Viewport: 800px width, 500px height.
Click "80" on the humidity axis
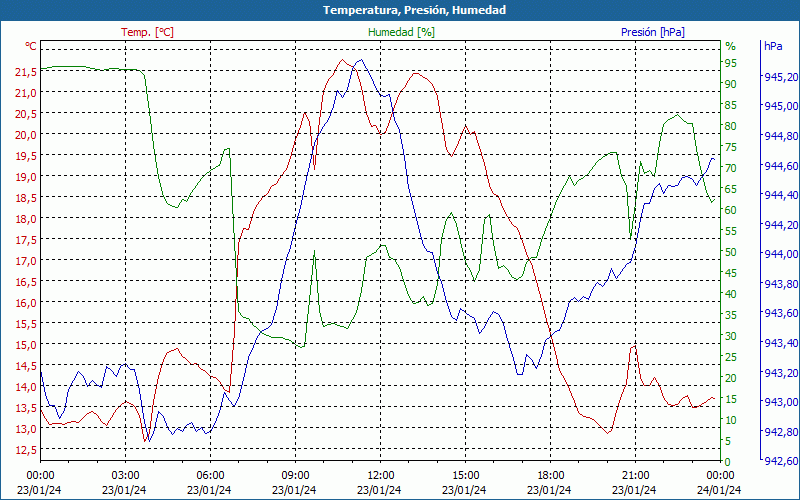click(731, 126)
